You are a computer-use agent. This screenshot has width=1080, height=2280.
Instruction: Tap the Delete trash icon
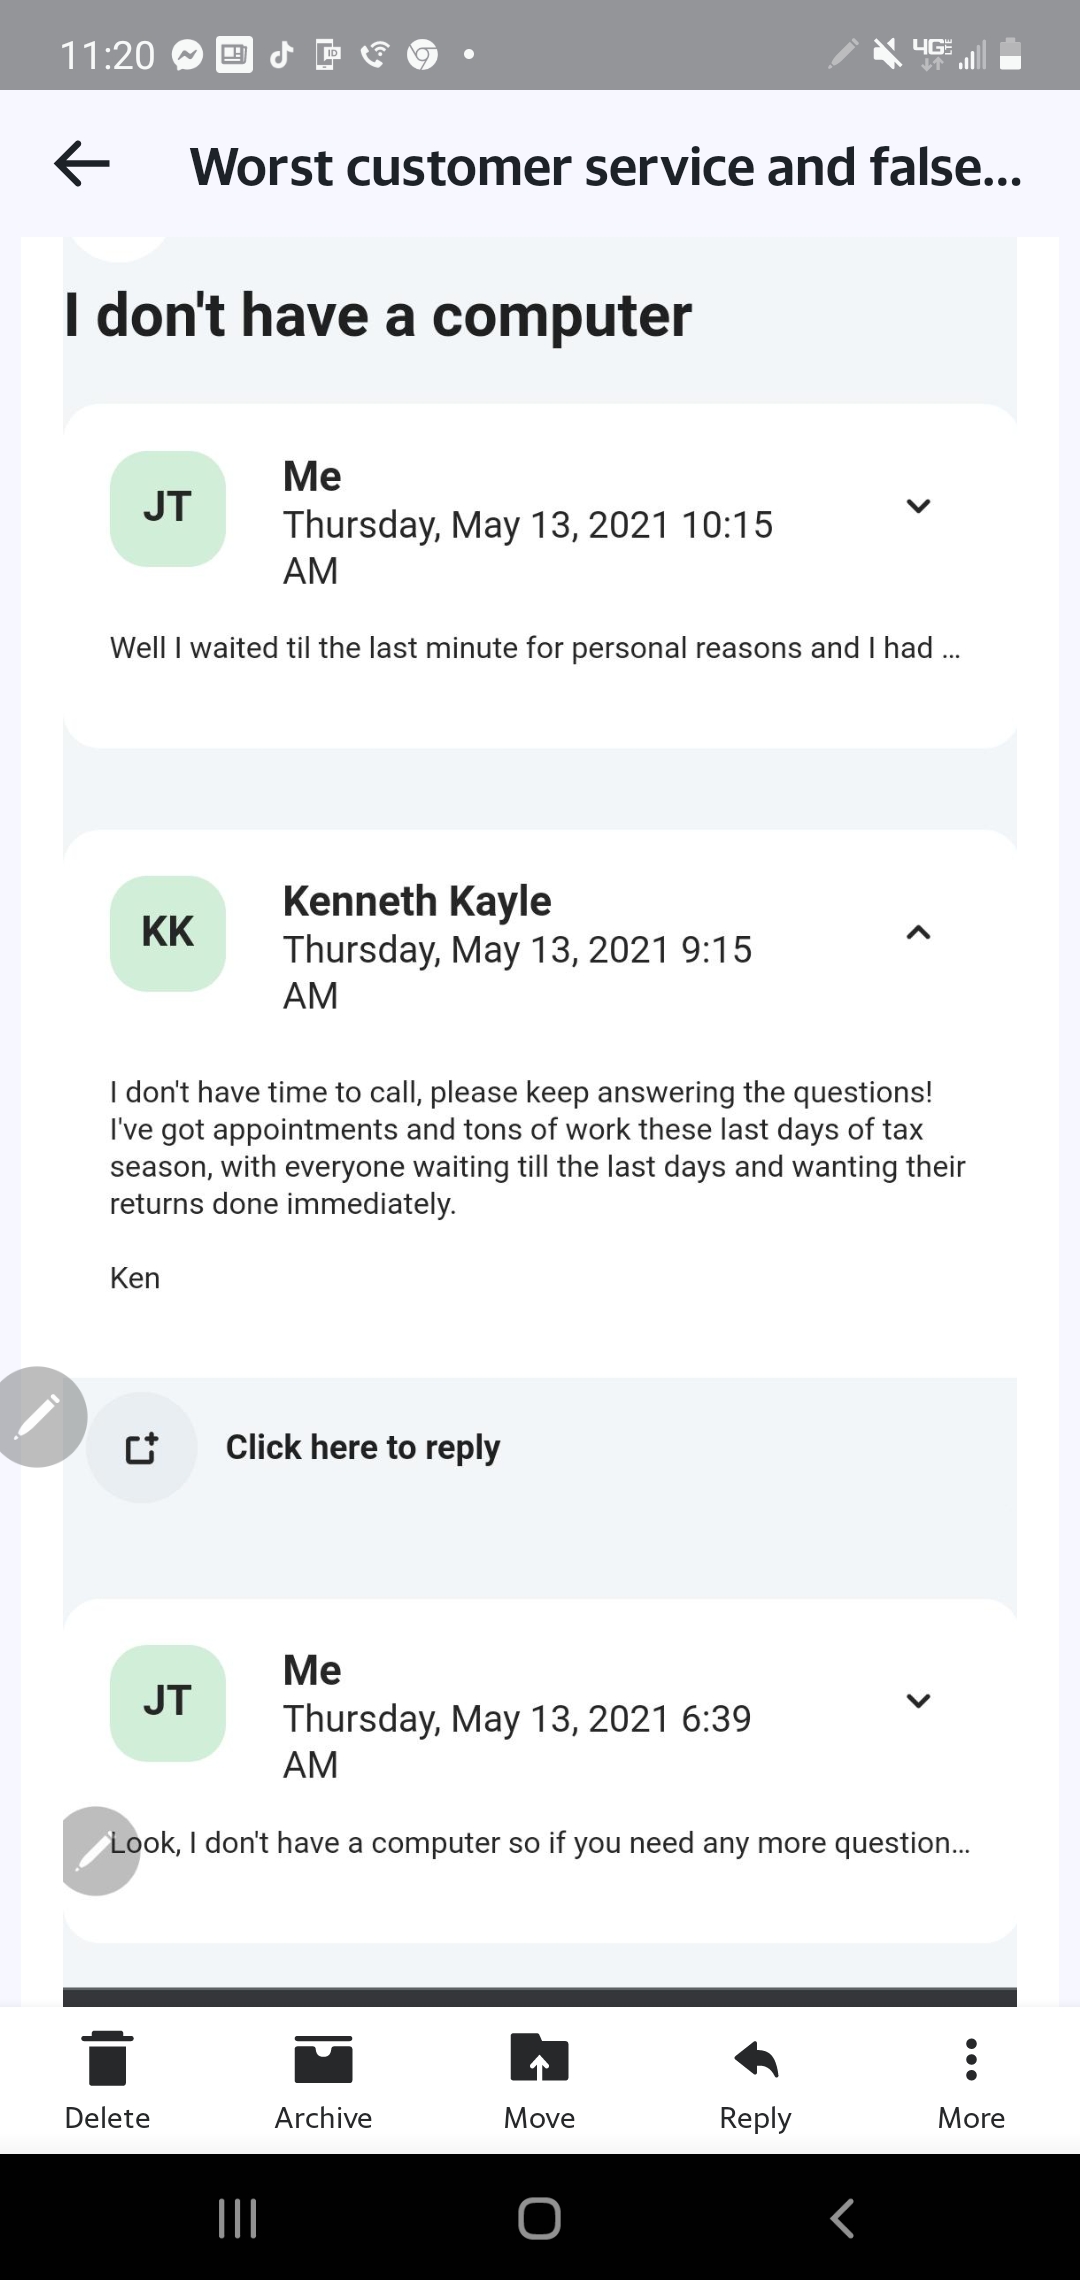click(107, 2058)
